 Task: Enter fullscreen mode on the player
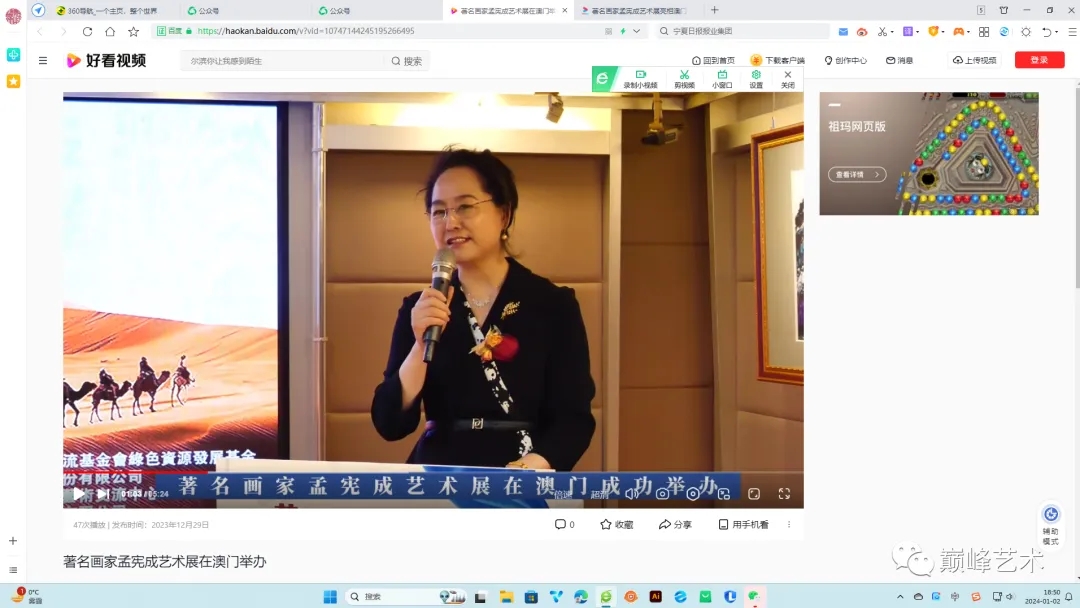(785, 493)
